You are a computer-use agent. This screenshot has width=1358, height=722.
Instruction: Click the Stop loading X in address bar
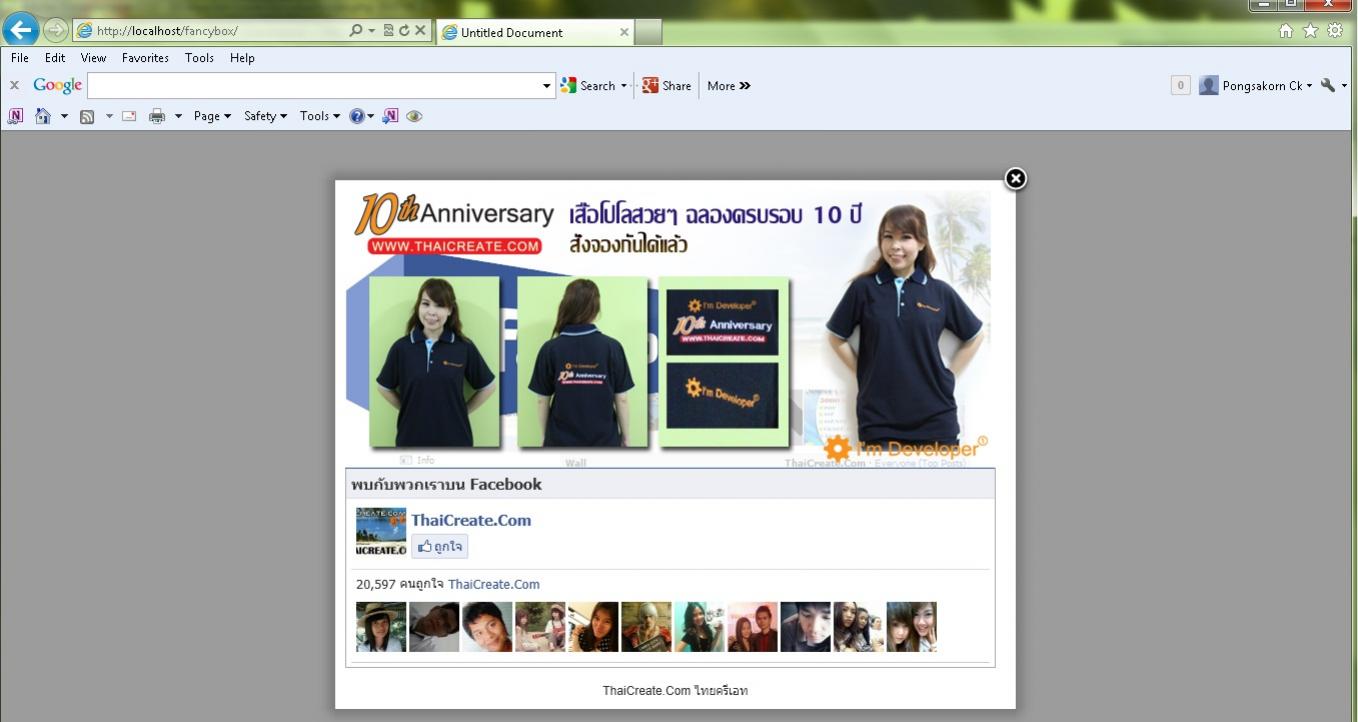click(420, 31)
